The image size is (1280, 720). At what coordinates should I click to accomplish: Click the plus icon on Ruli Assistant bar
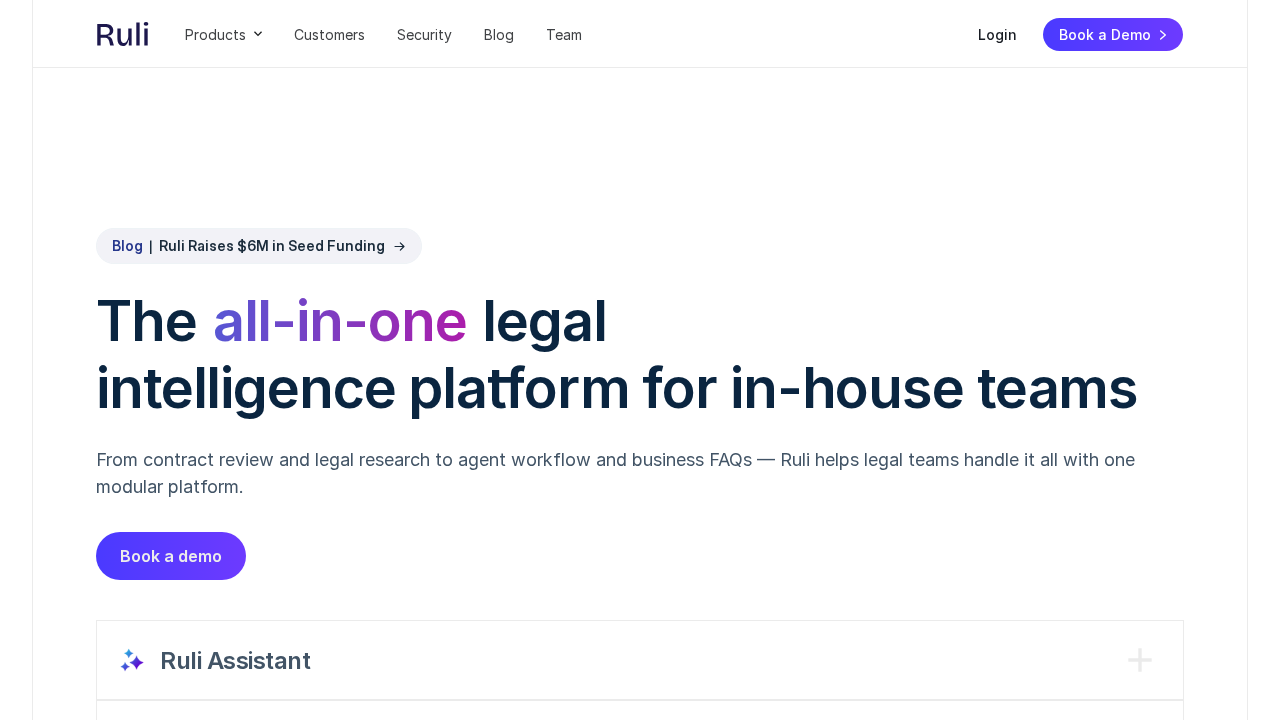tap(1138, 658)
